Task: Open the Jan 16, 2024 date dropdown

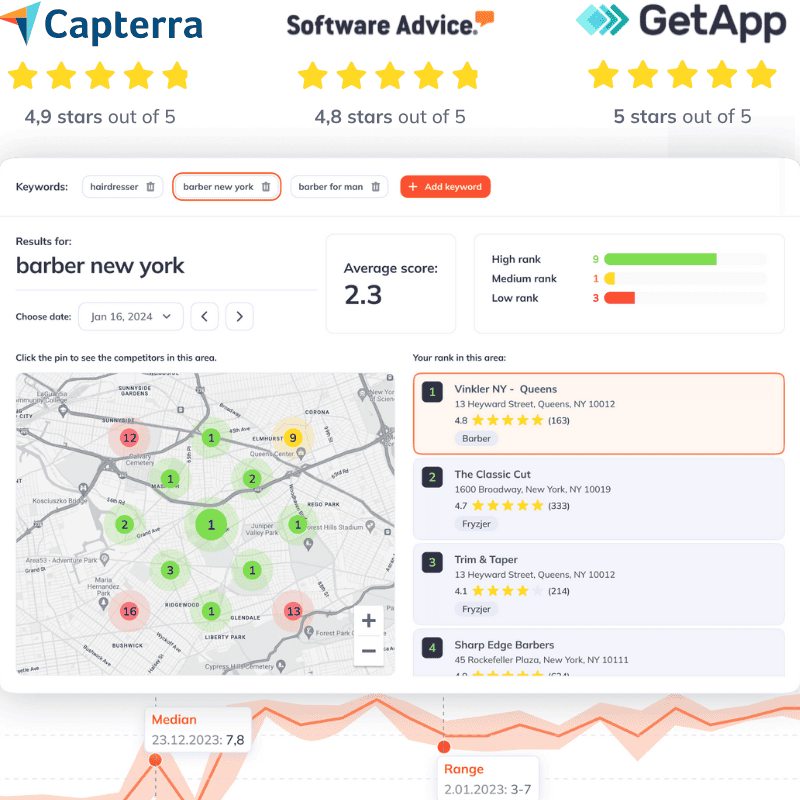Action: pos(131,317)
